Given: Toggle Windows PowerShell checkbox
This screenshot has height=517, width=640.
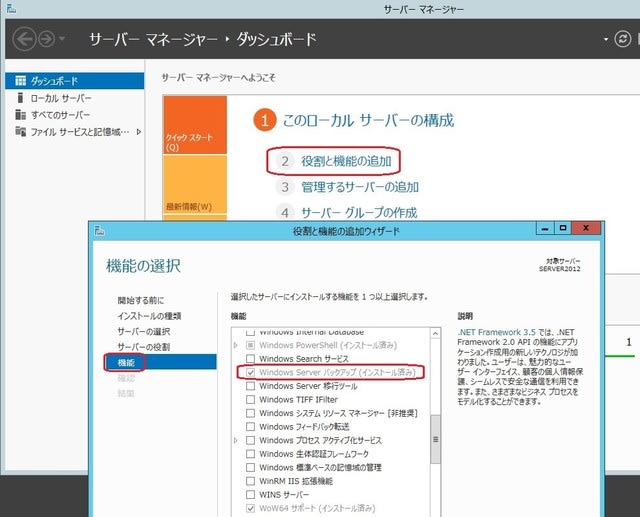Looking at the screenshot, I should [251, 345].
